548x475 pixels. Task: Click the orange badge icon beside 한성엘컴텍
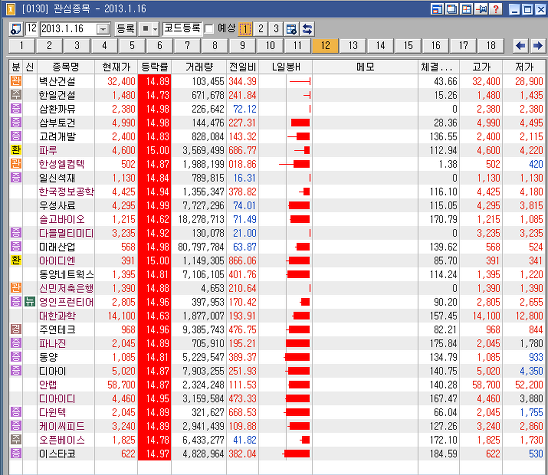coord(16,164)
